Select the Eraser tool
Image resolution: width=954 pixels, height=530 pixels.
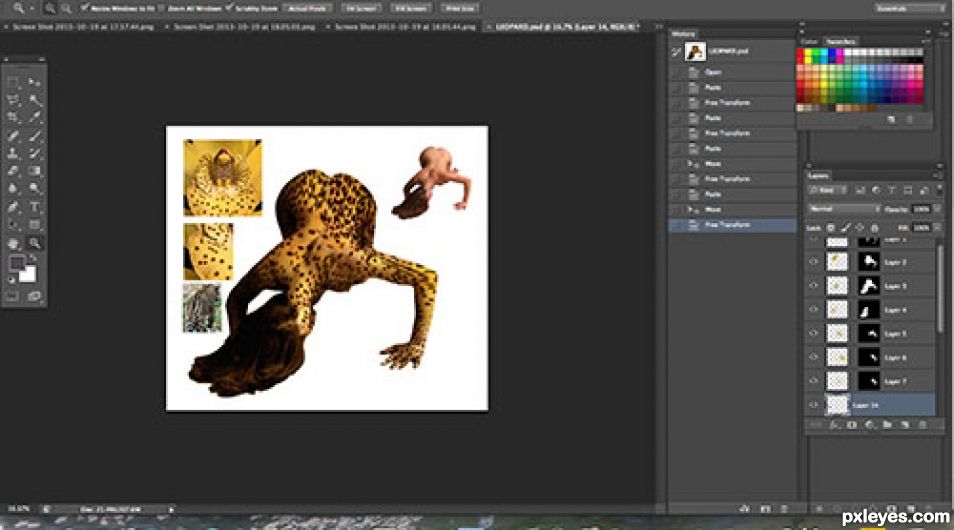[13, 171]
